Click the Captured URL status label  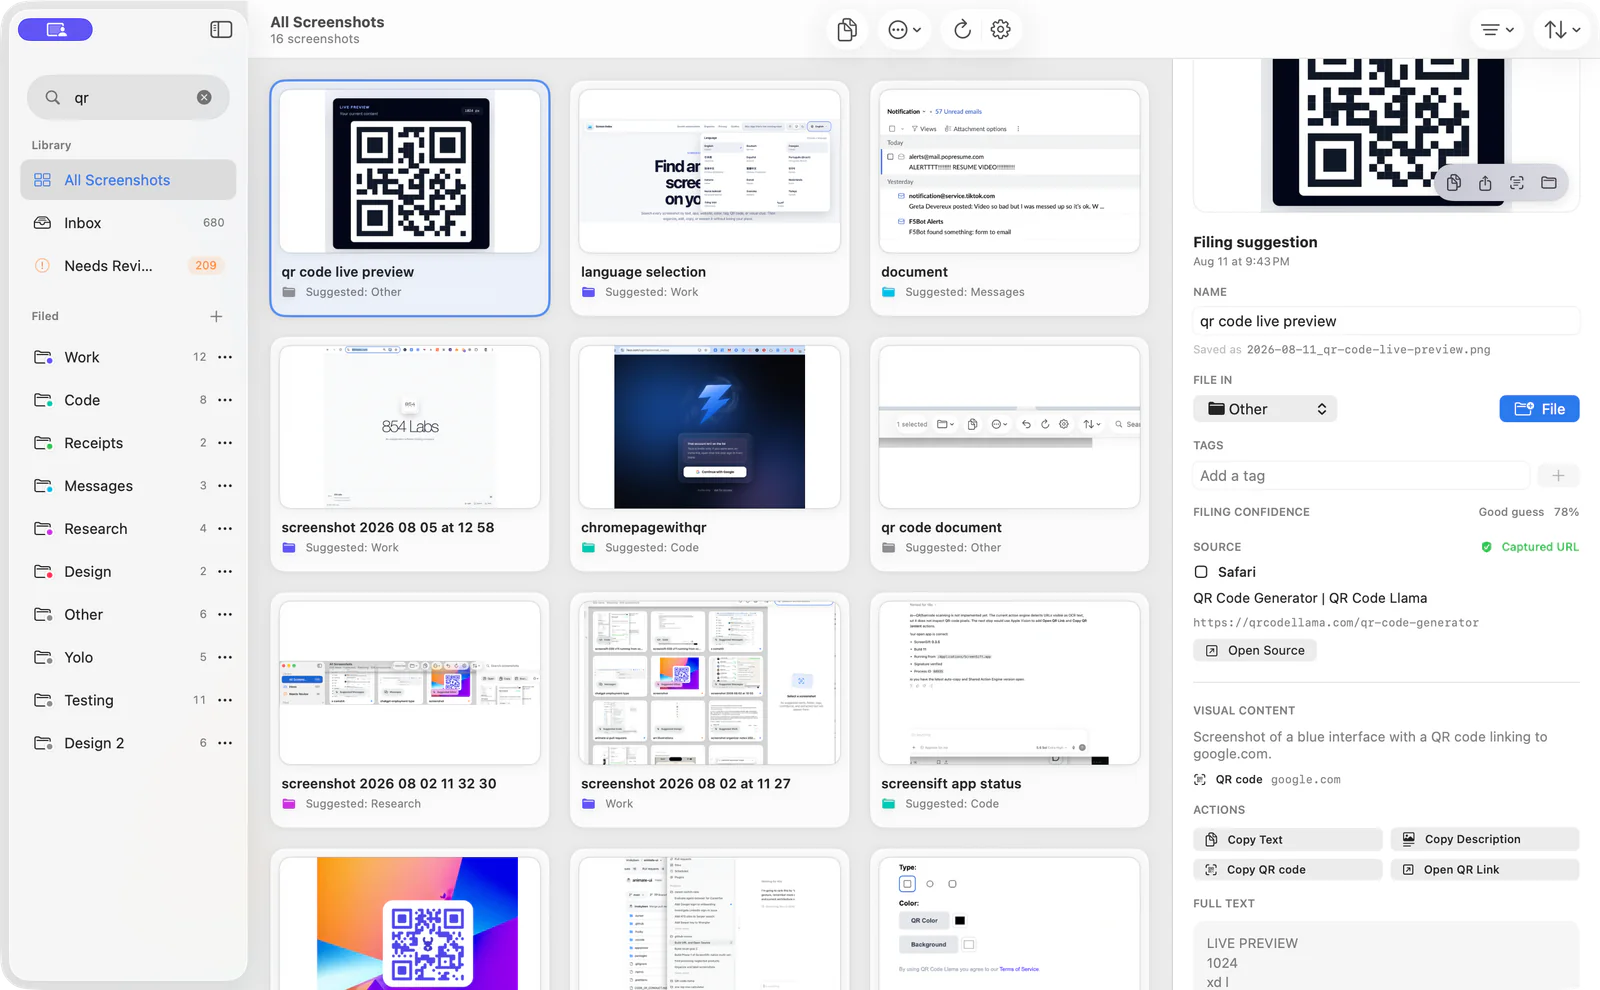[1530, 547]
